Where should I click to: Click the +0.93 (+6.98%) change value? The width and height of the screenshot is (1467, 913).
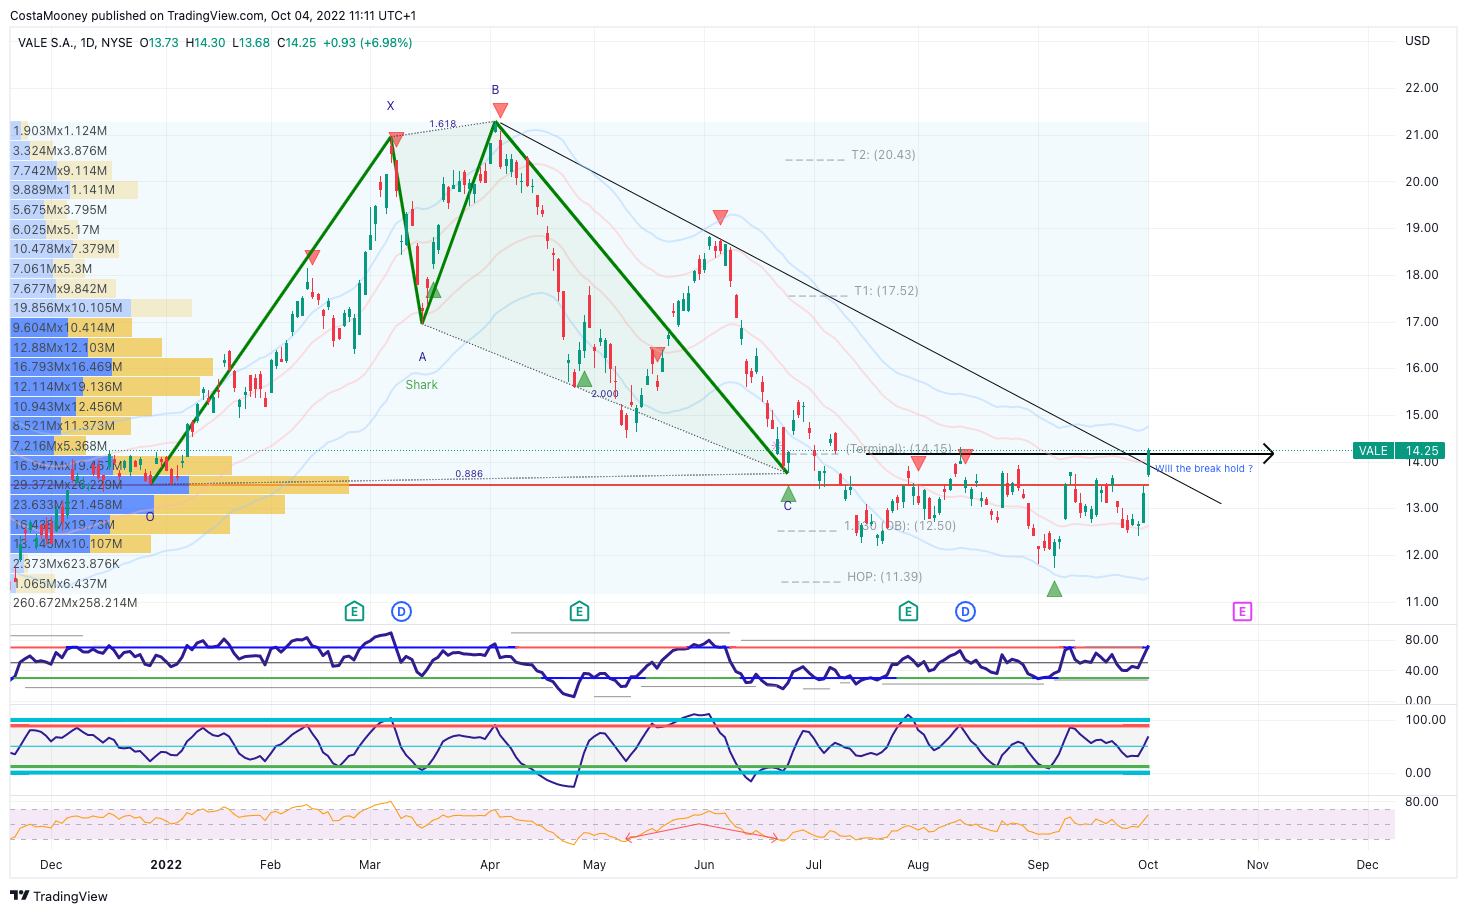pyautogui.click(x=367, y=43)
